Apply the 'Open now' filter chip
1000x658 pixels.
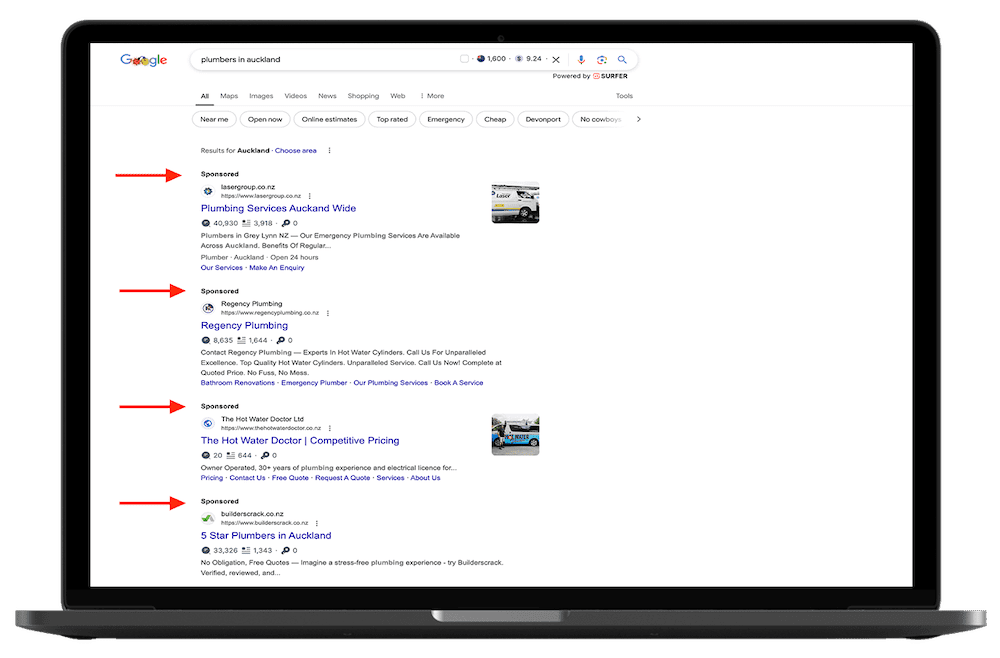(265, 119)
